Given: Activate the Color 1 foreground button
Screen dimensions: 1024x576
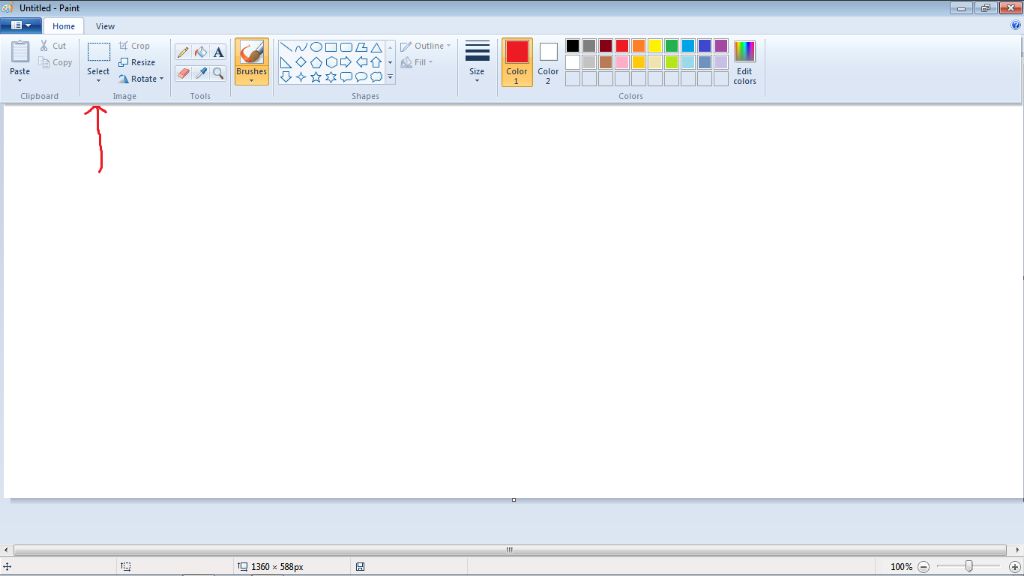Looking at the screenshot, I should tap(517, 62).
